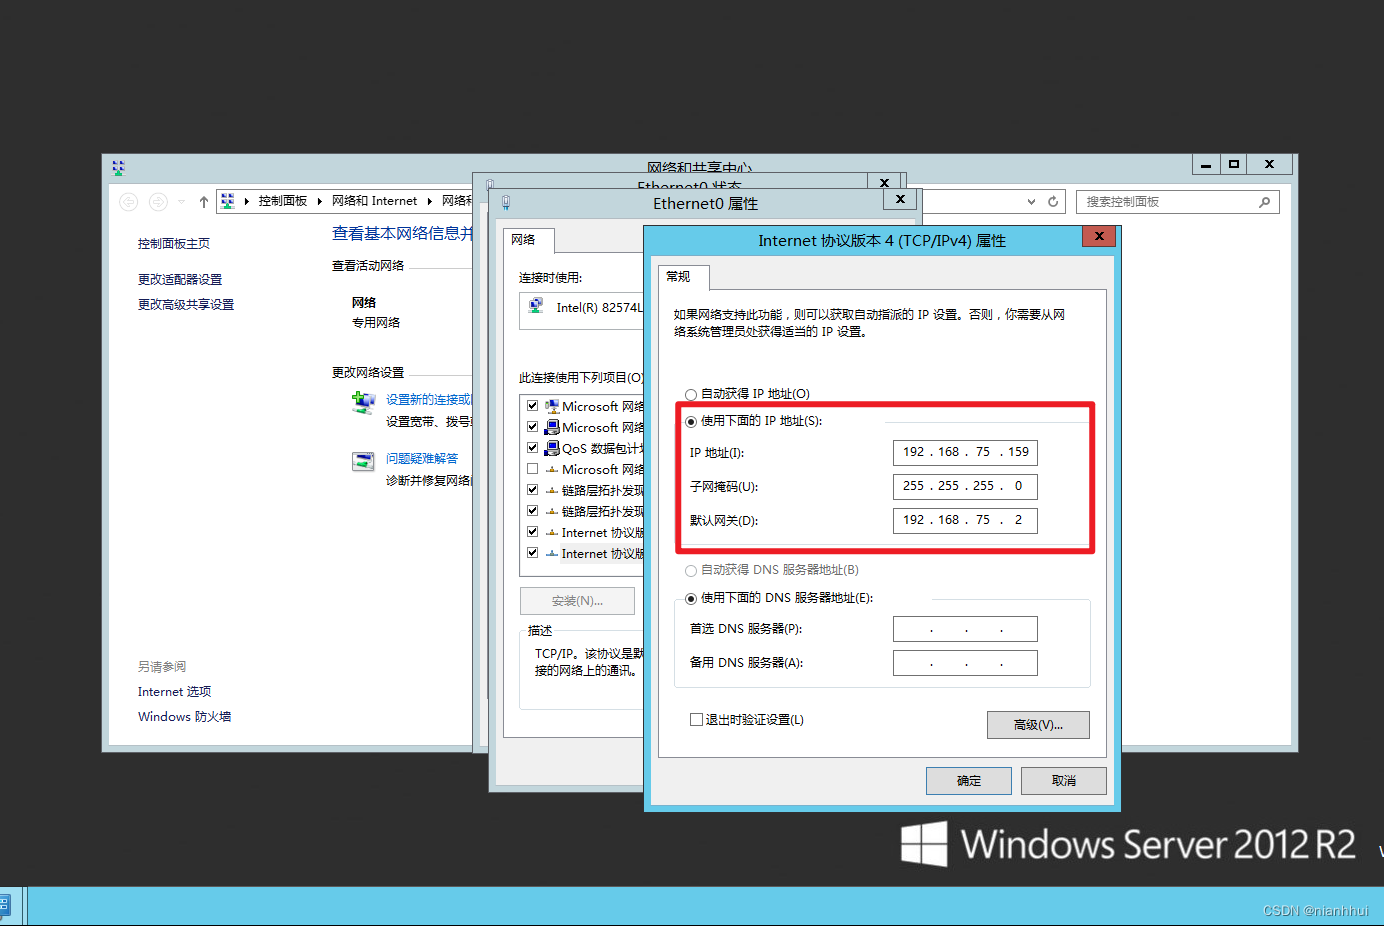Viewport: 1384px width, 926px height.
Task: Click the blue protocol icon of the highlighted Internet 协议 row
Action: (x=552, y=553)
